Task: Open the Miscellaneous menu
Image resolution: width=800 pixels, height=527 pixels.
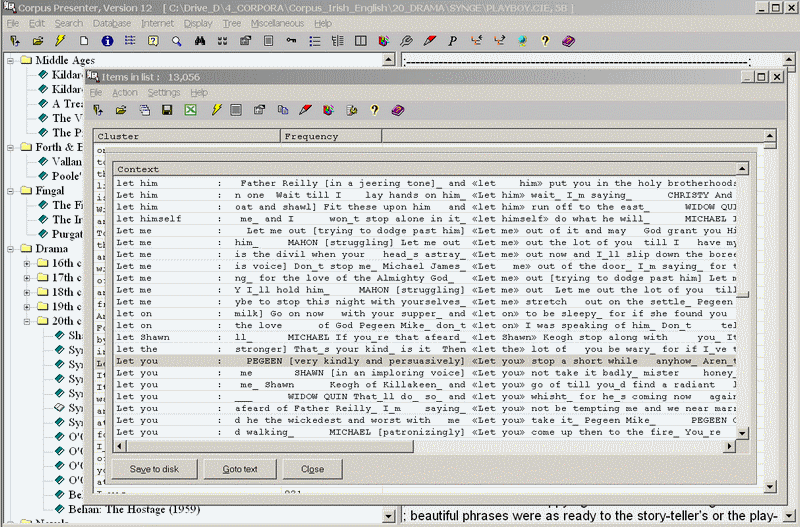Action: click(x=278, y=22)
